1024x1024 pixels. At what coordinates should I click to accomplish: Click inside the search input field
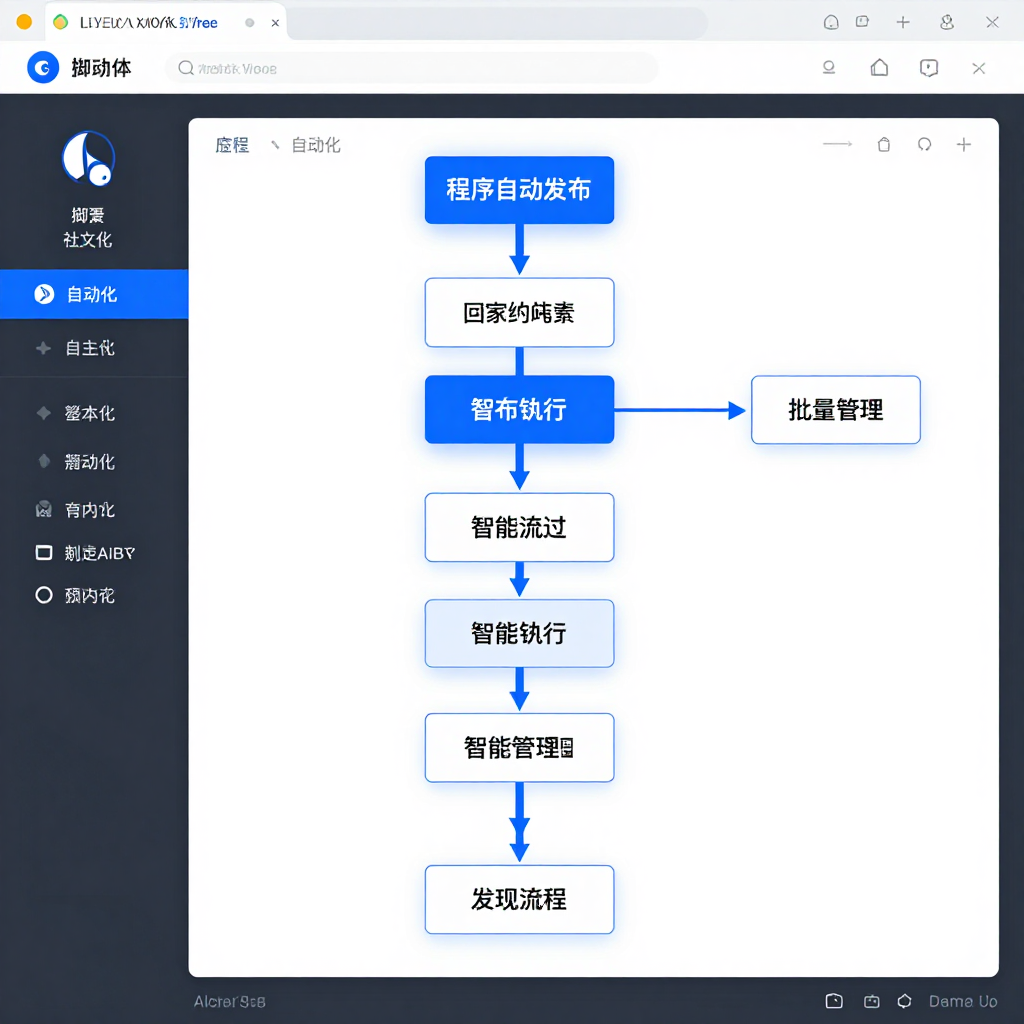(x=400, y=68)
